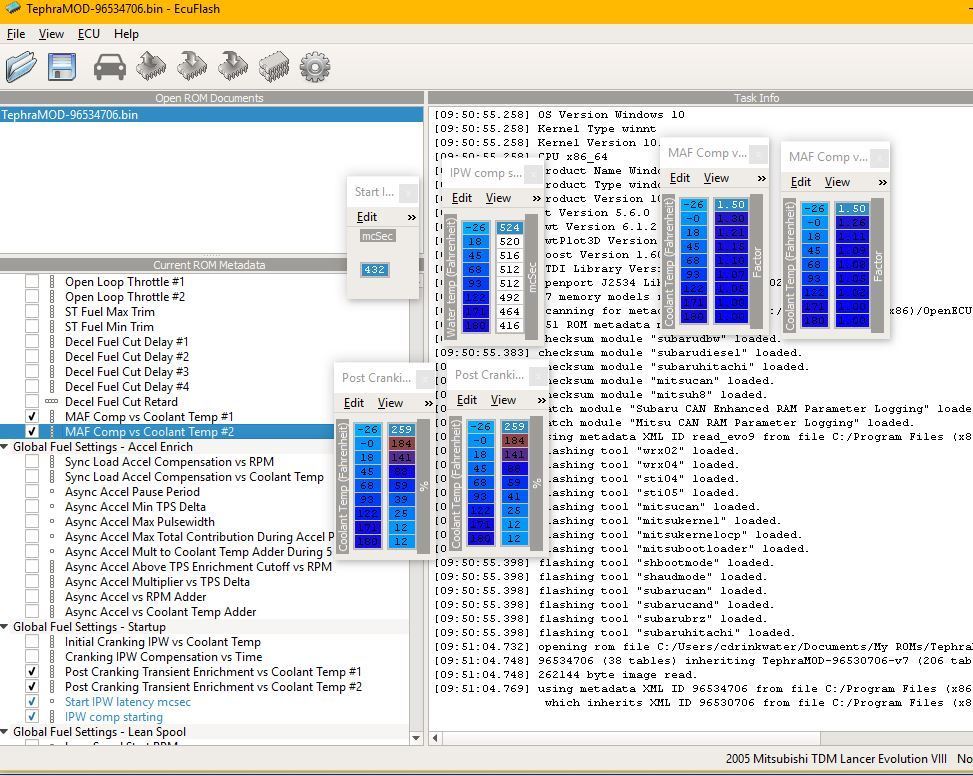Enable the Open Loop Throttle #1 checkbox
The width and height of the screenshot is (973, 776).
pyautogui.click(x=32, y=282)
